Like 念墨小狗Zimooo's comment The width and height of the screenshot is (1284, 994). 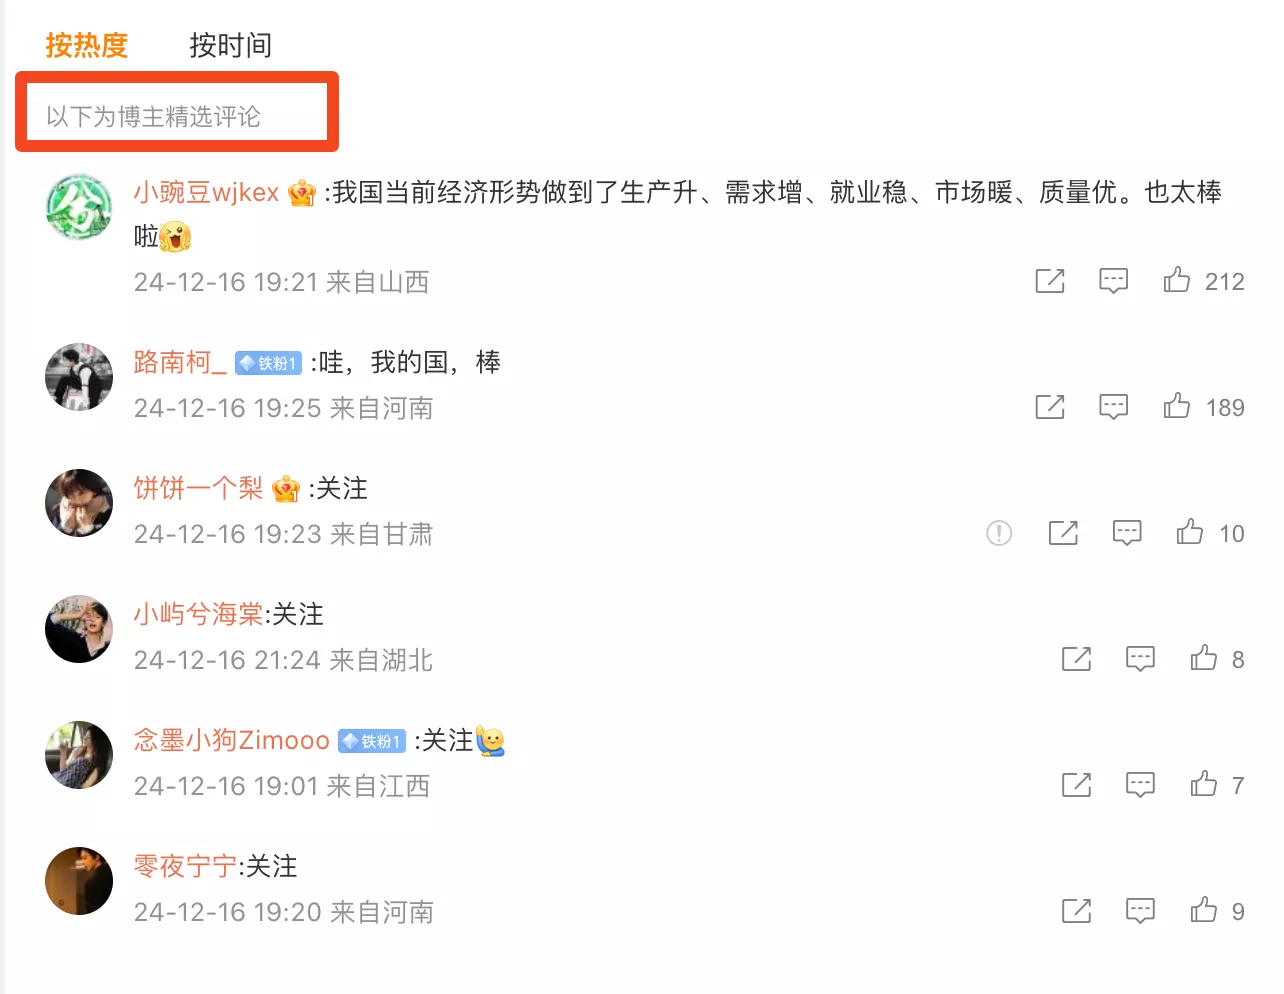1204,784
